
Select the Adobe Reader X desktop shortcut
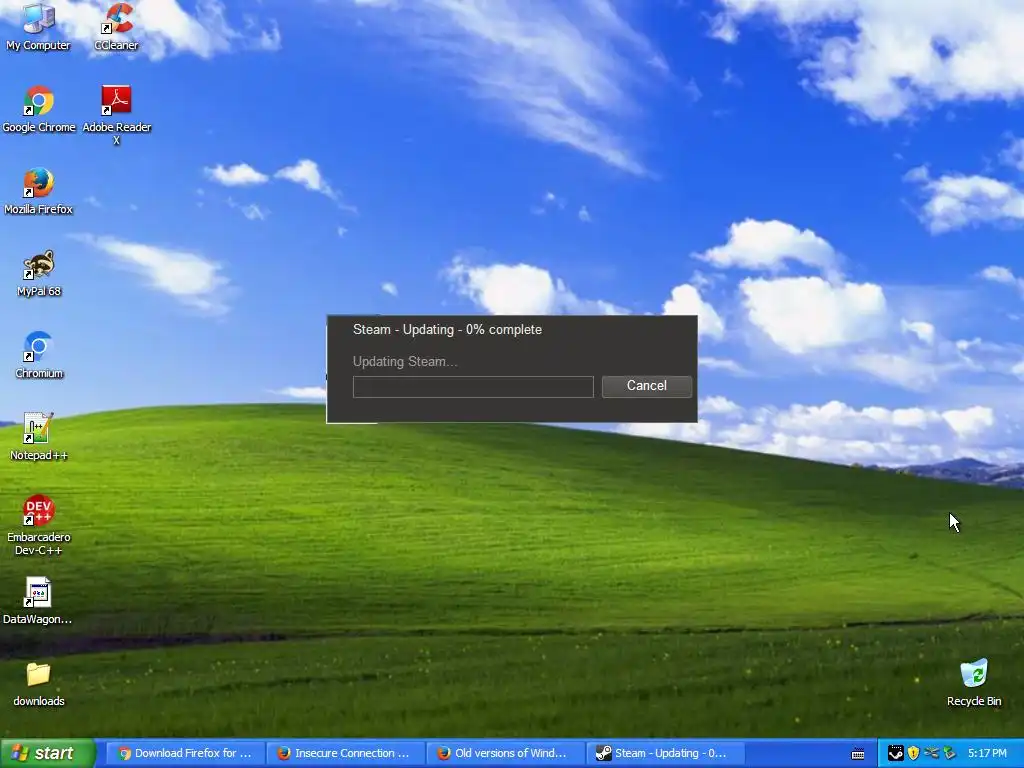[x=116, y=115]
